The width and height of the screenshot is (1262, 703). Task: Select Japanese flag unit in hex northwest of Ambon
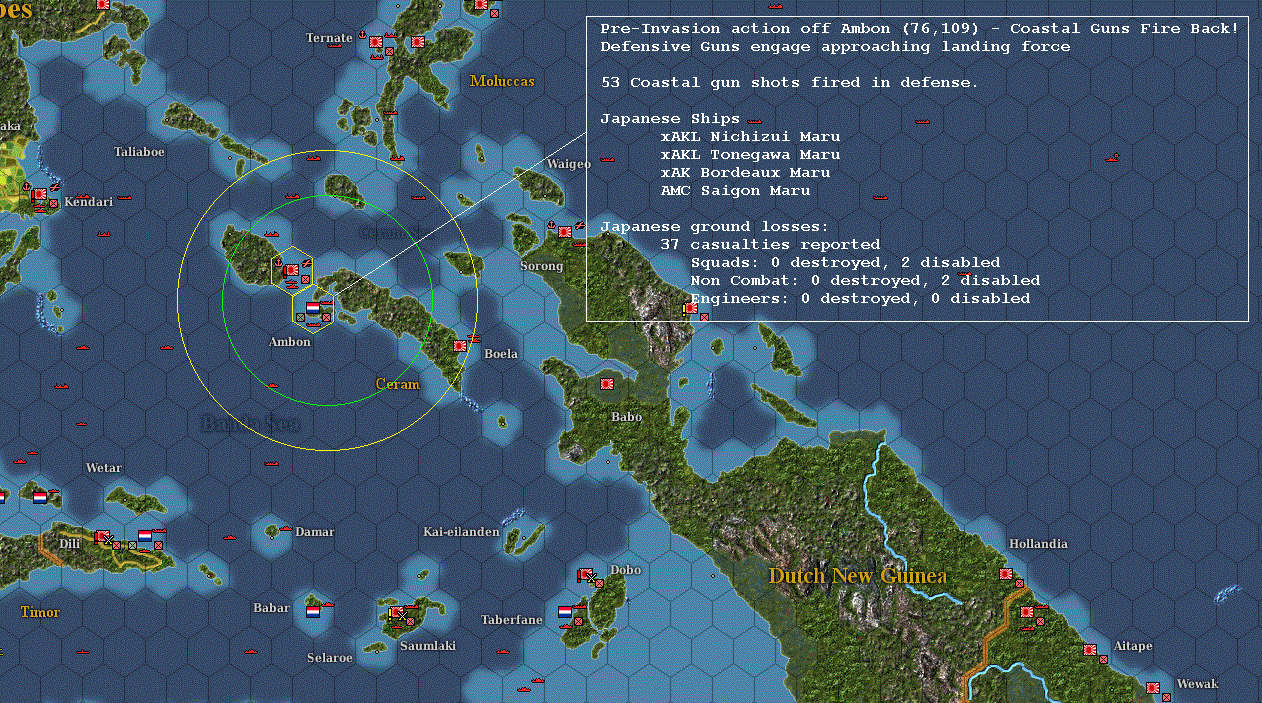(293, 270)
